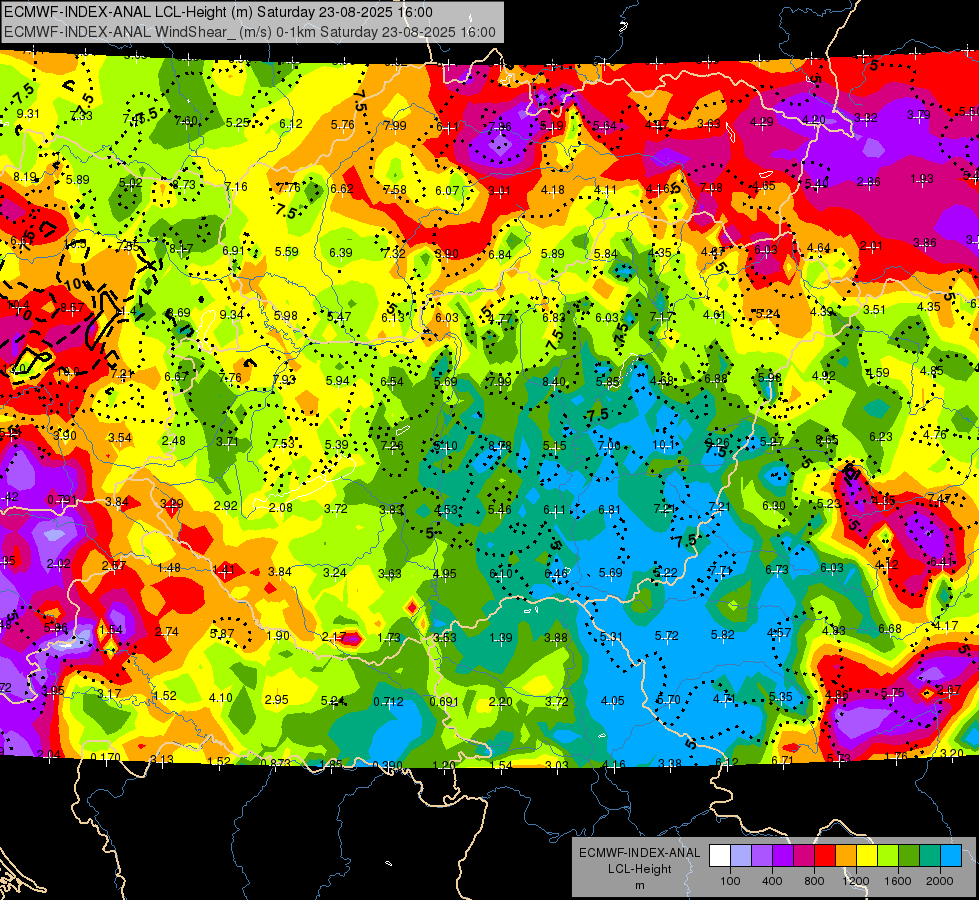Viewport: 979px width, 900px height.
Task: Click the wind shear value 6.81
Action: point(609,510)
